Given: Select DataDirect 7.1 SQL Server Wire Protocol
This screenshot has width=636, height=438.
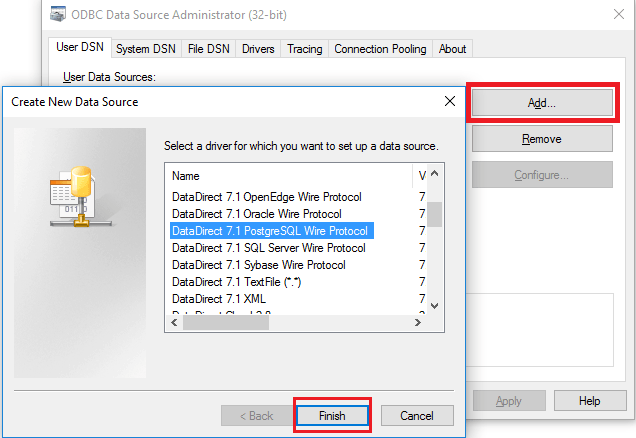Looking at the screenshot, I should pyautogui.click(x=268, y=248).
